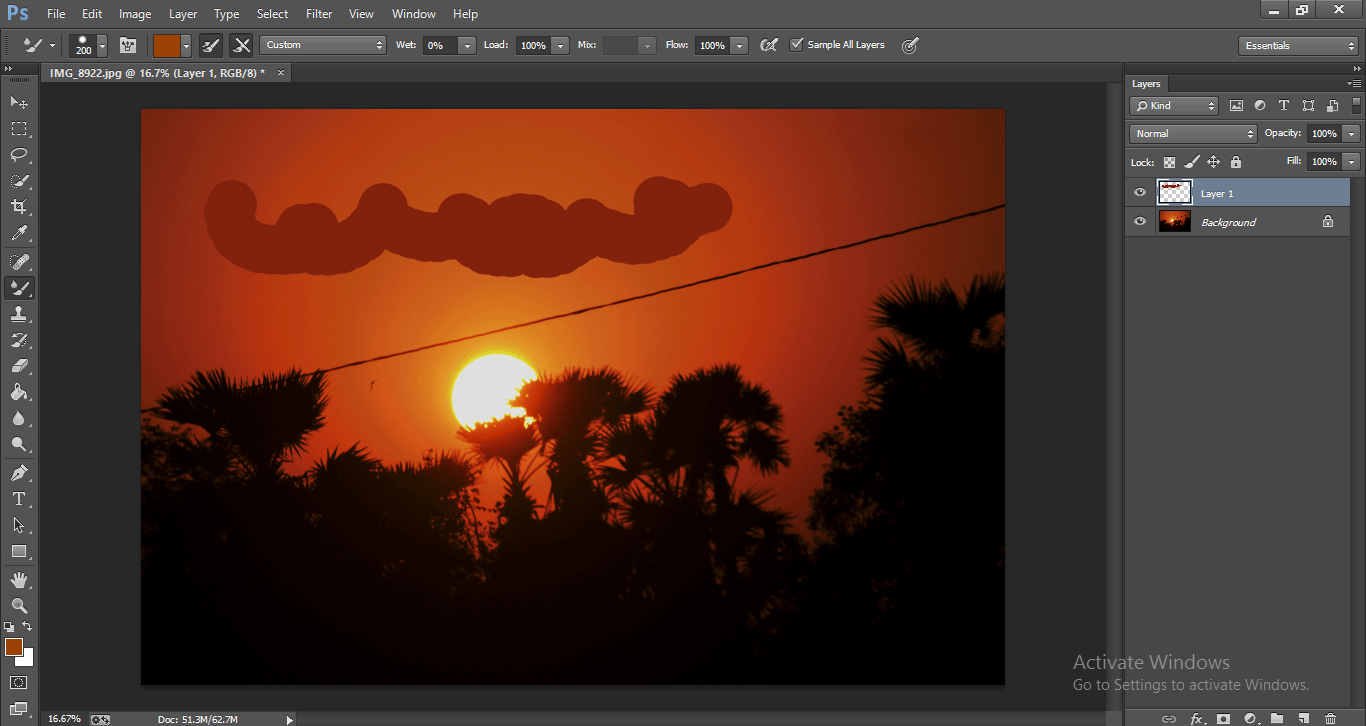Open the Normal blend mode dropdown

[x=1193, y=133]
